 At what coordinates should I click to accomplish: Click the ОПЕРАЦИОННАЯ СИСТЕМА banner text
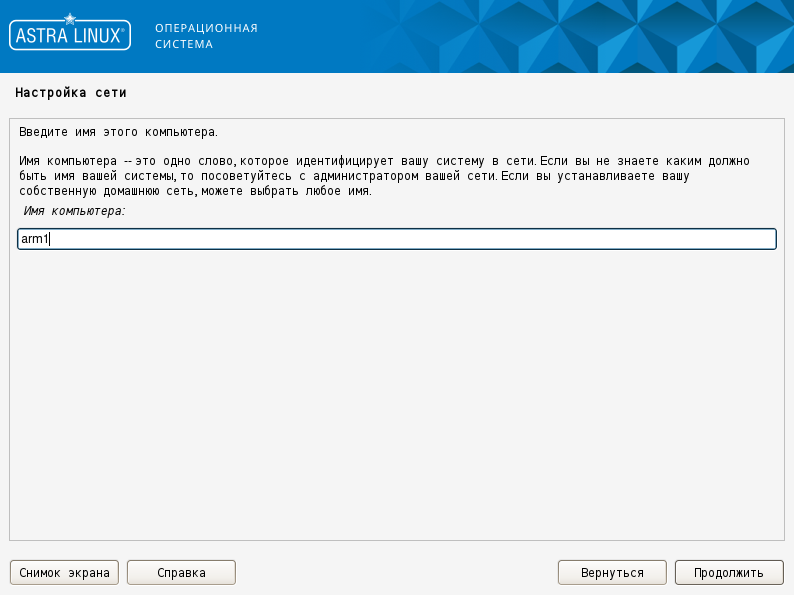206,36
